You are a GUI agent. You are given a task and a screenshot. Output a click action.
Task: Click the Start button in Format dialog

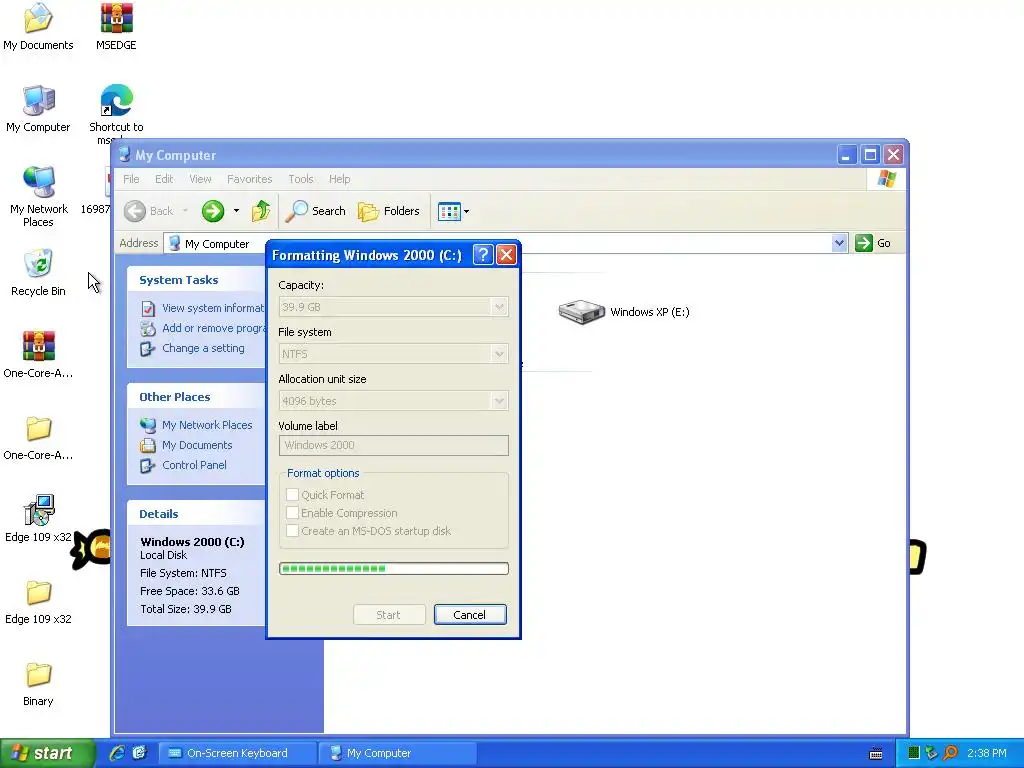click(x=389, y=615)
